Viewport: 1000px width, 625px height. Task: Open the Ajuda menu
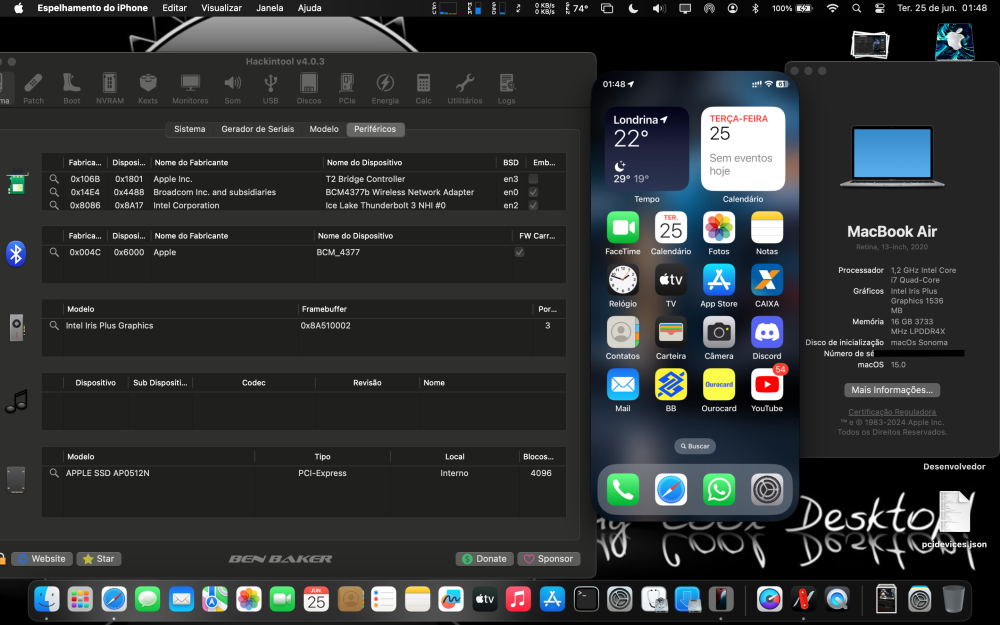(309, 8)
